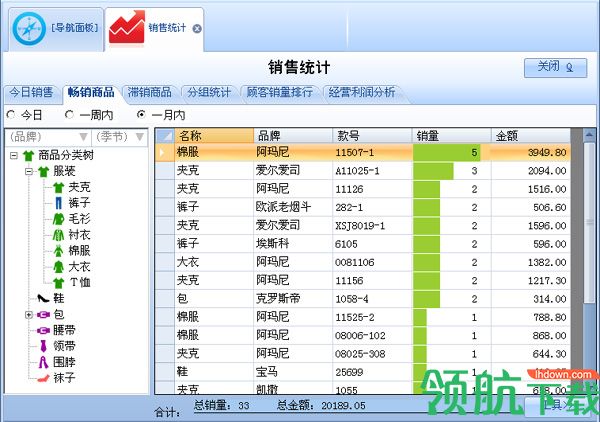Click the green shirt icon beside 商品分类树
This screenshot has width=600, height=422.
[x=28, y=155]
